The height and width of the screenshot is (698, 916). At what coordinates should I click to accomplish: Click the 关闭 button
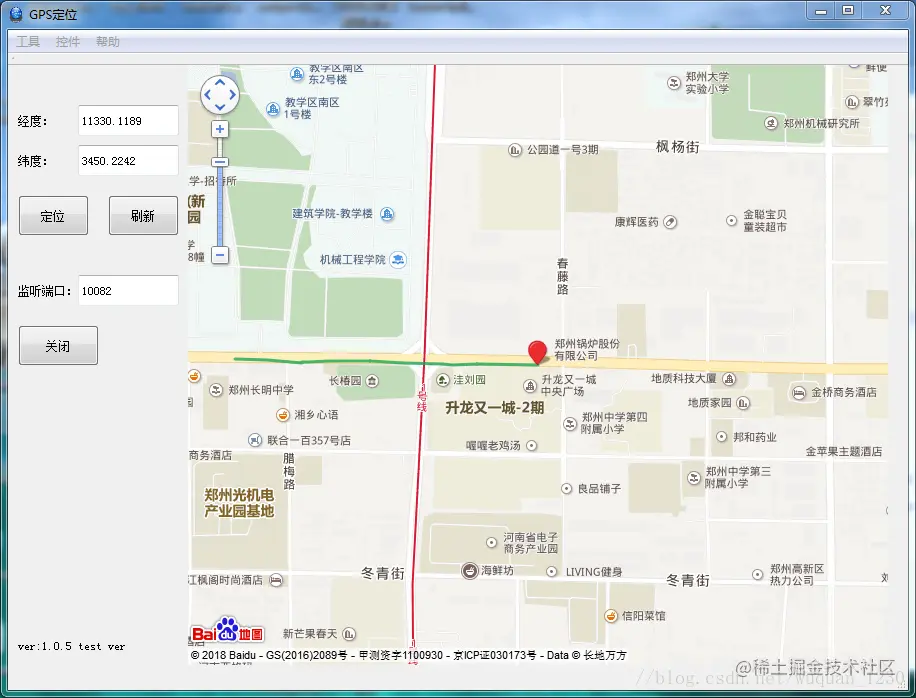[x=58, y=346]
